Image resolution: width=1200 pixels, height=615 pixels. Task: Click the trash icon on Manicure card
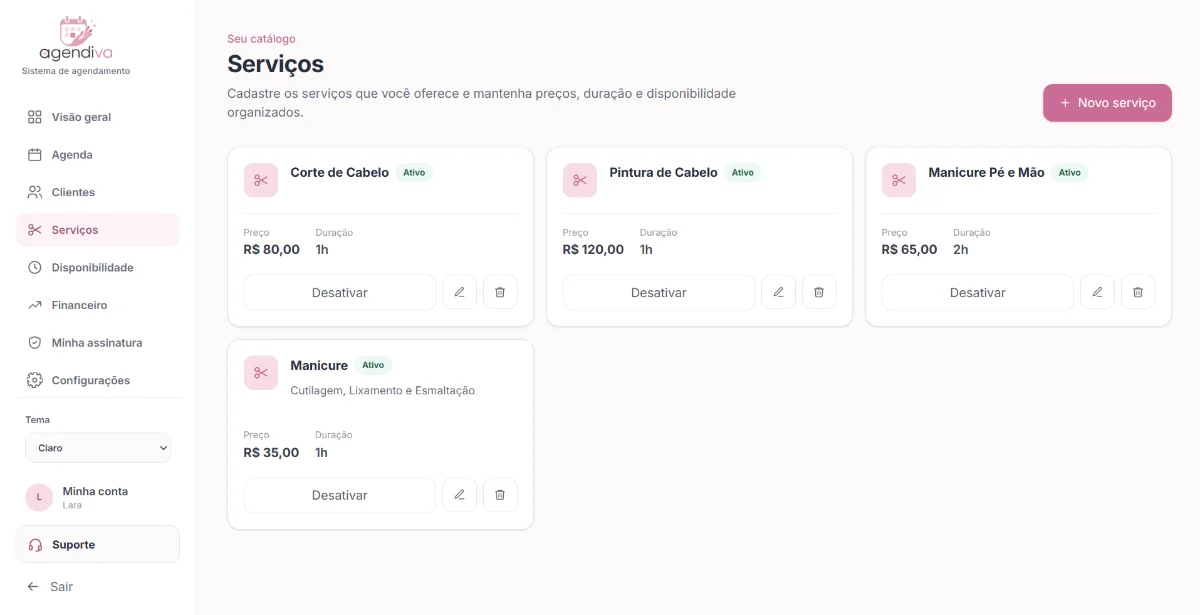point(500,495)
